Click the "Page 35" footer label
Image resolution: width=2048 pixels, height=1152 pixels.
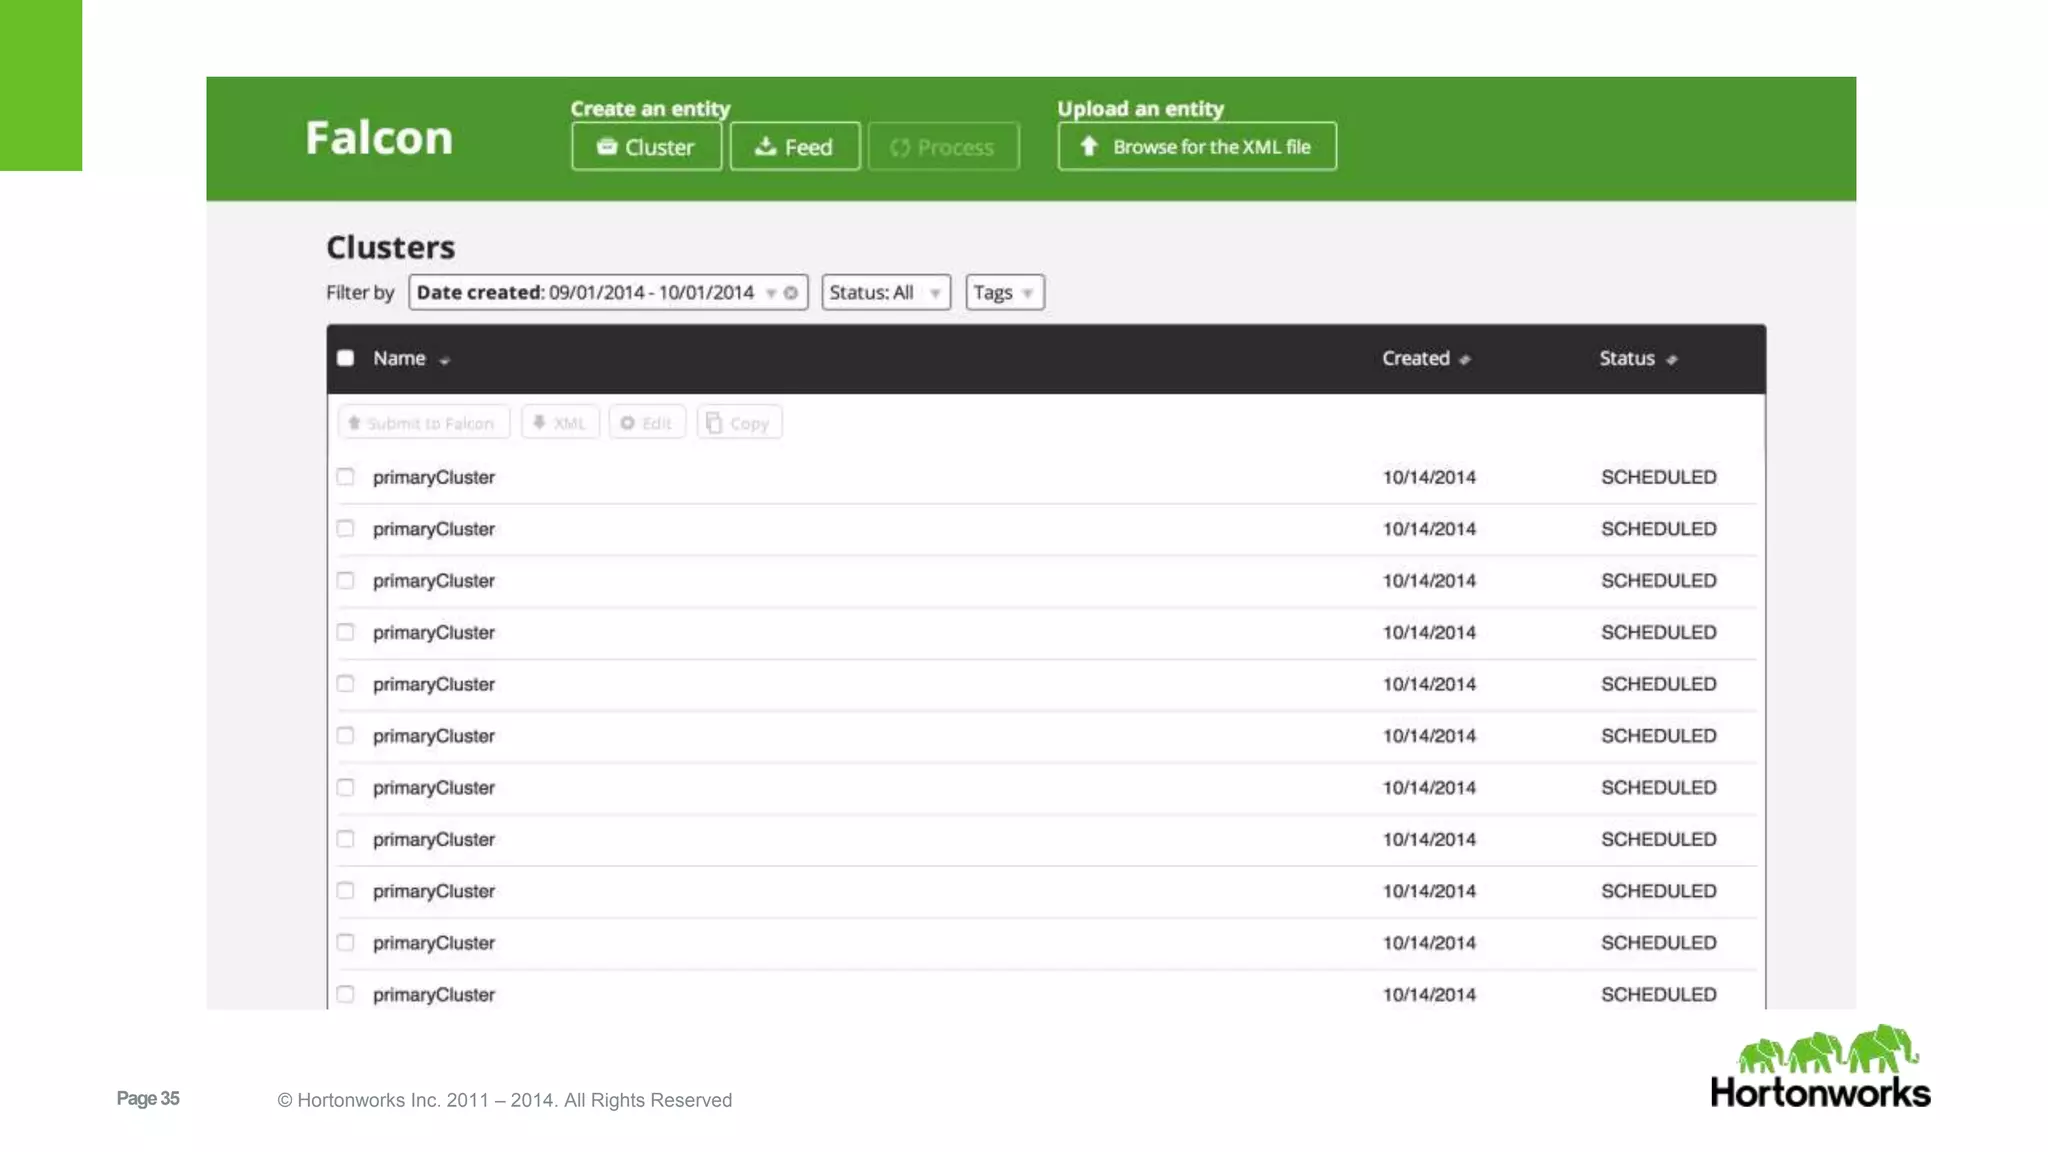148,1098
